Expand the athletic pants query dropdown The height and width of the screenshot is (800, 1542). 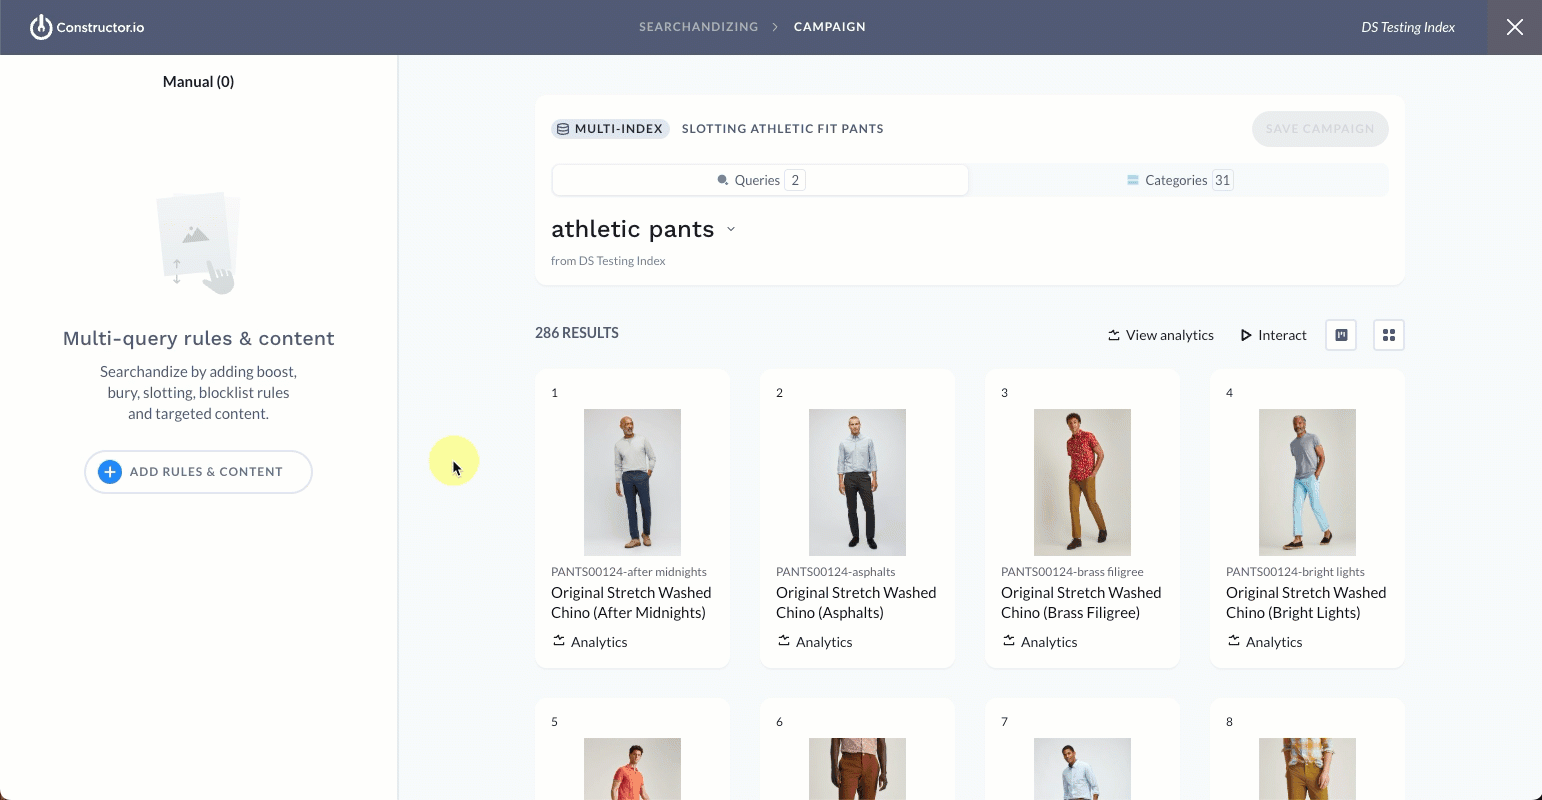731,229
